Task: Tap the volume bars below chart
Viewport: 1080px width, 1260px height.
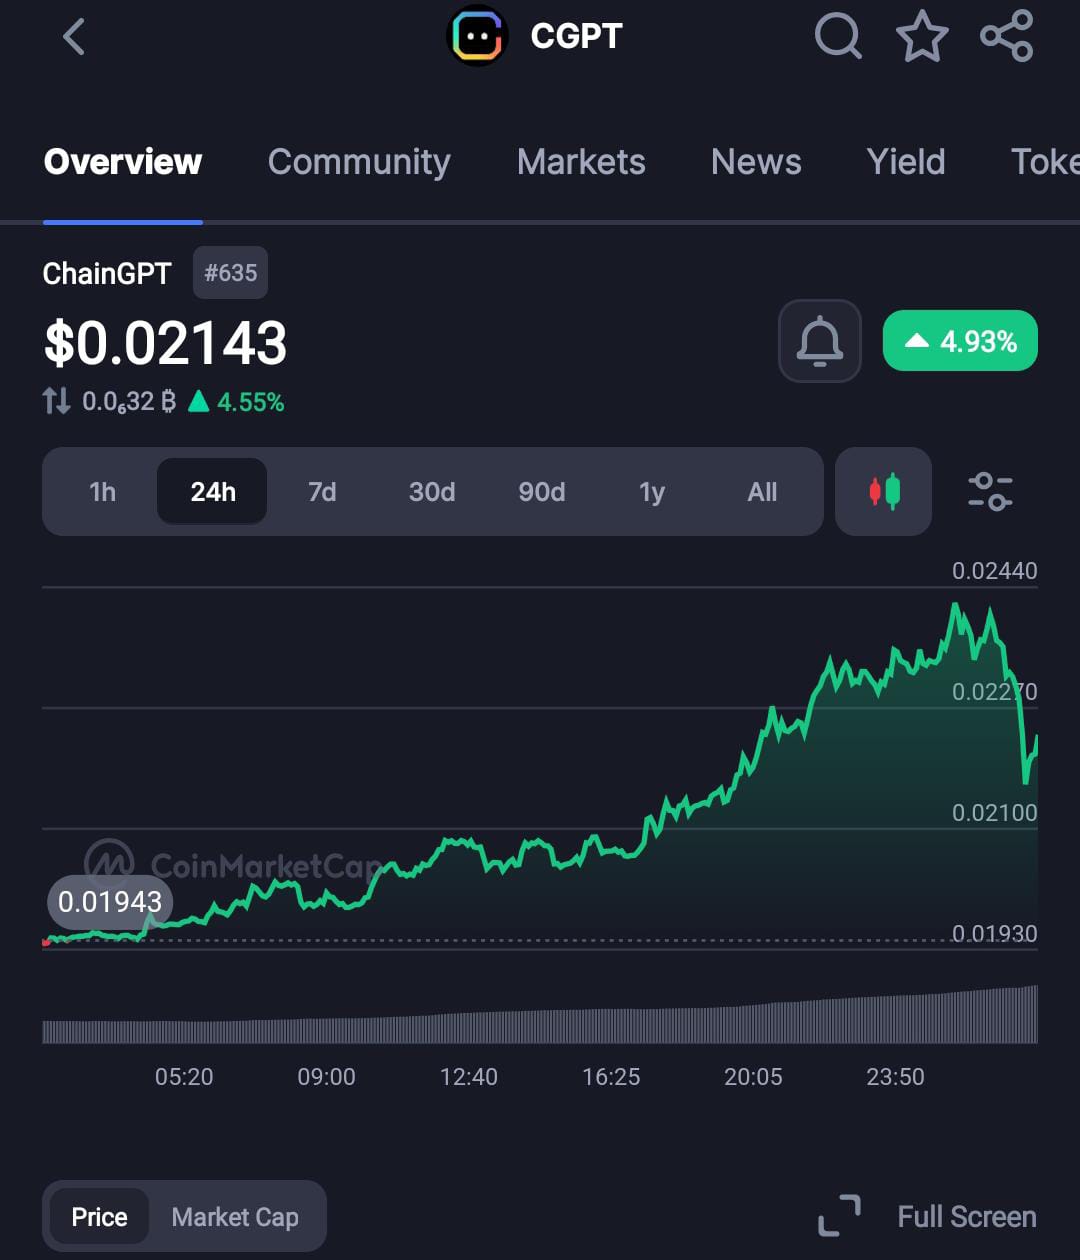Action: [540, 1016]
